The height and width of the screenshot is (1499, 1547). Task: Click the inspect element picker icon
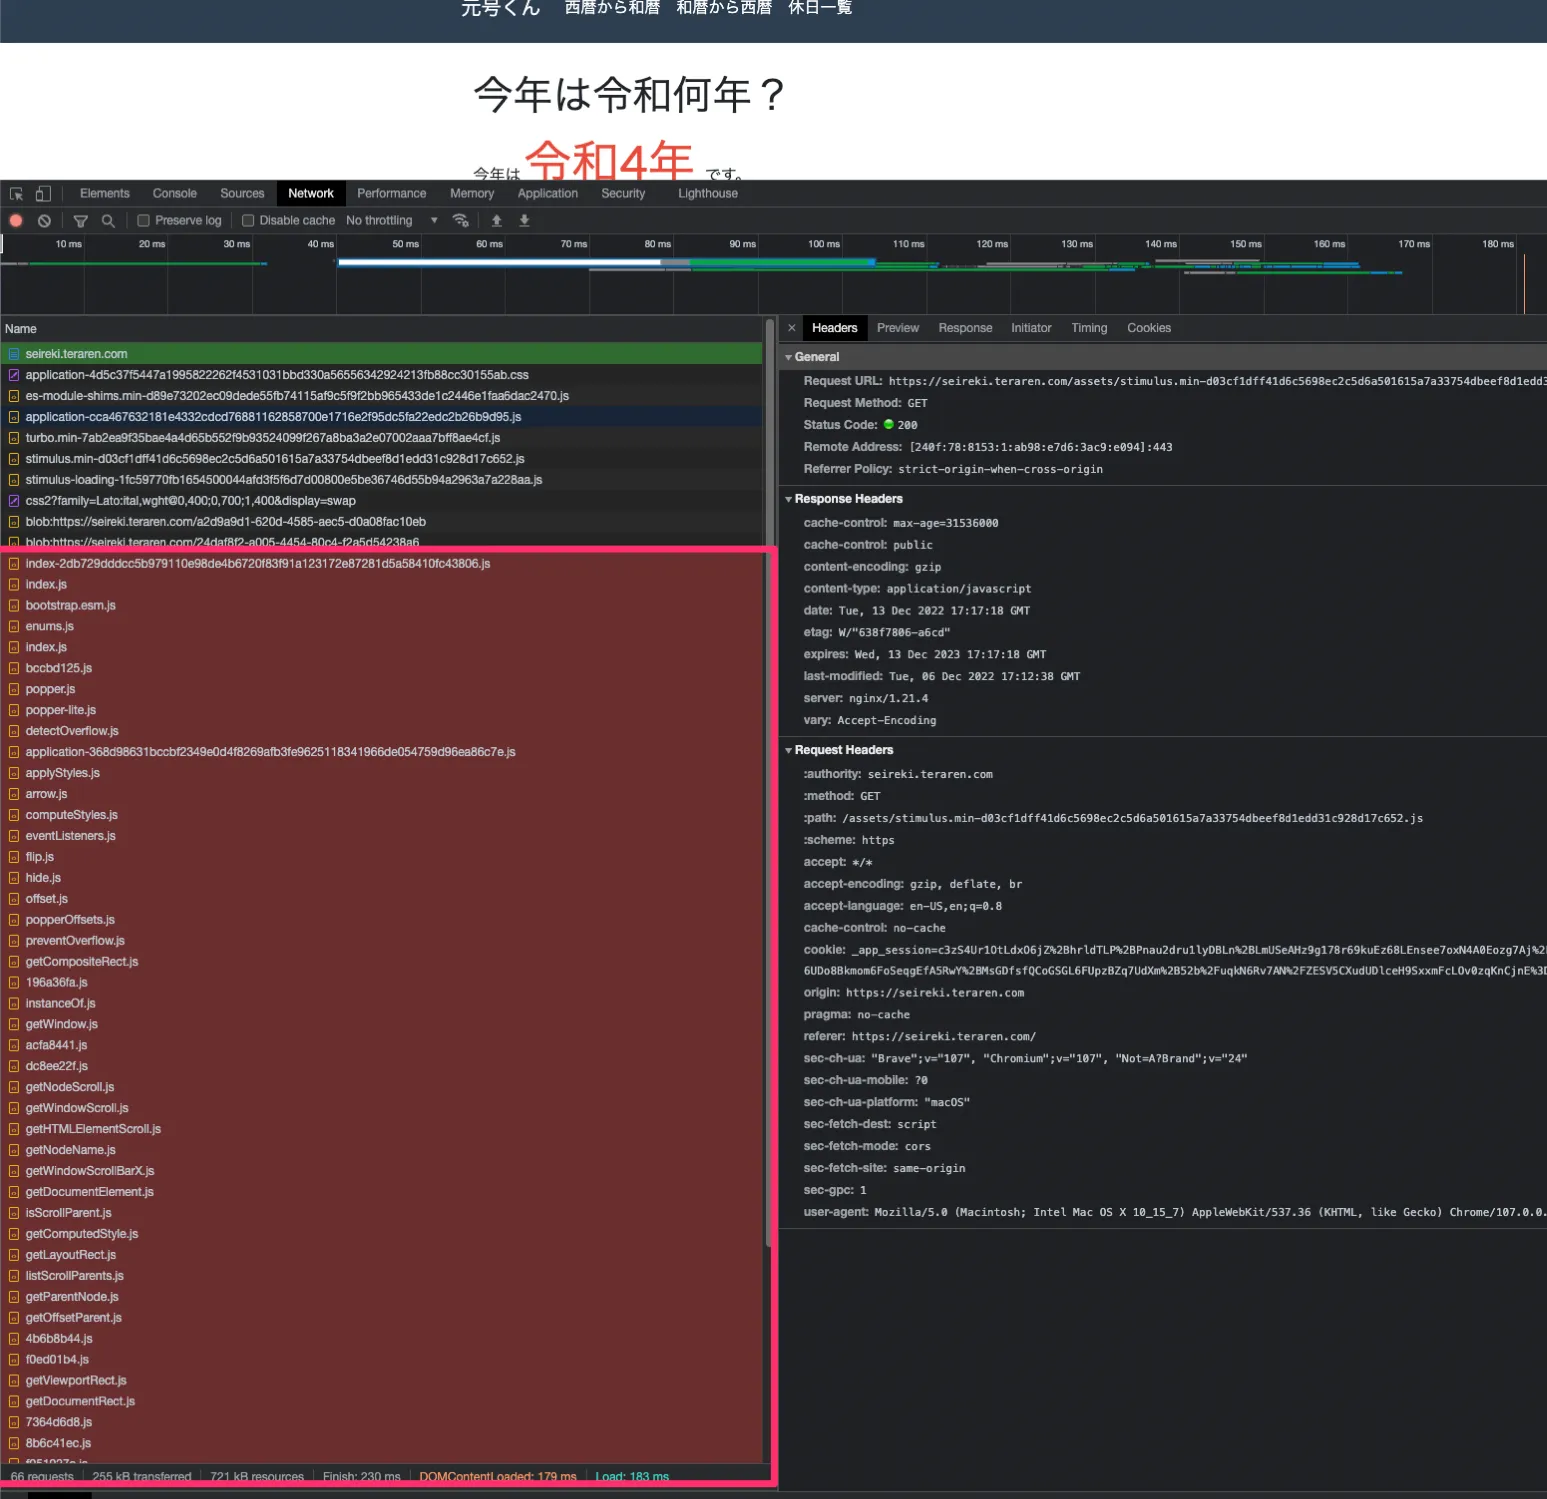point(16,194)
